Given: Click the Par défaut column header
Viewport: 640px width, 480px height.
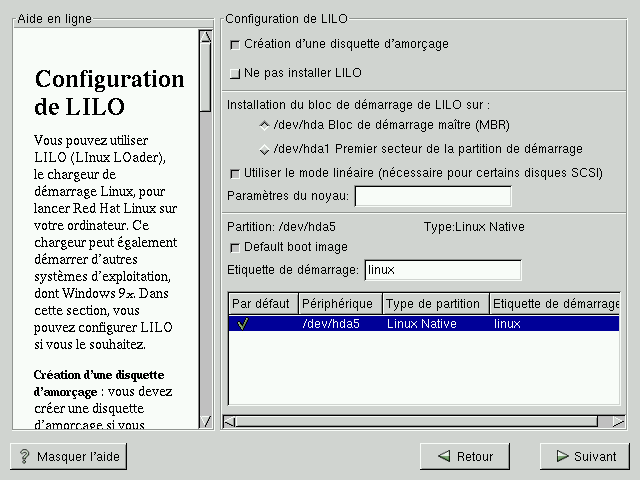Looking at the screenshot, I should pyautogui.click(x=263, y=303).
